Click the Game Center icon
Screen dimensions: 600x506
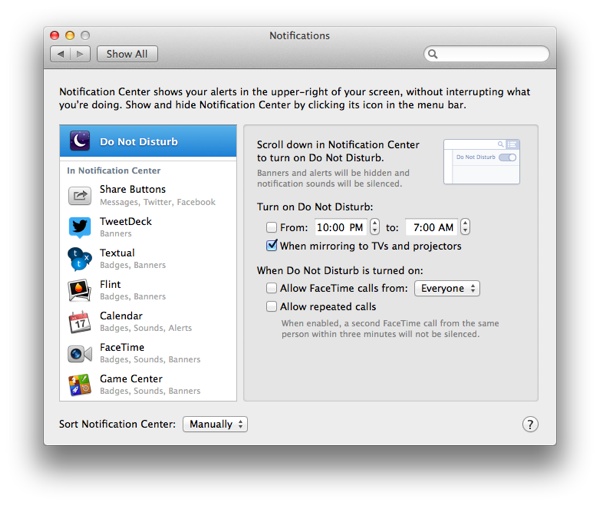(x=80, y=385)
